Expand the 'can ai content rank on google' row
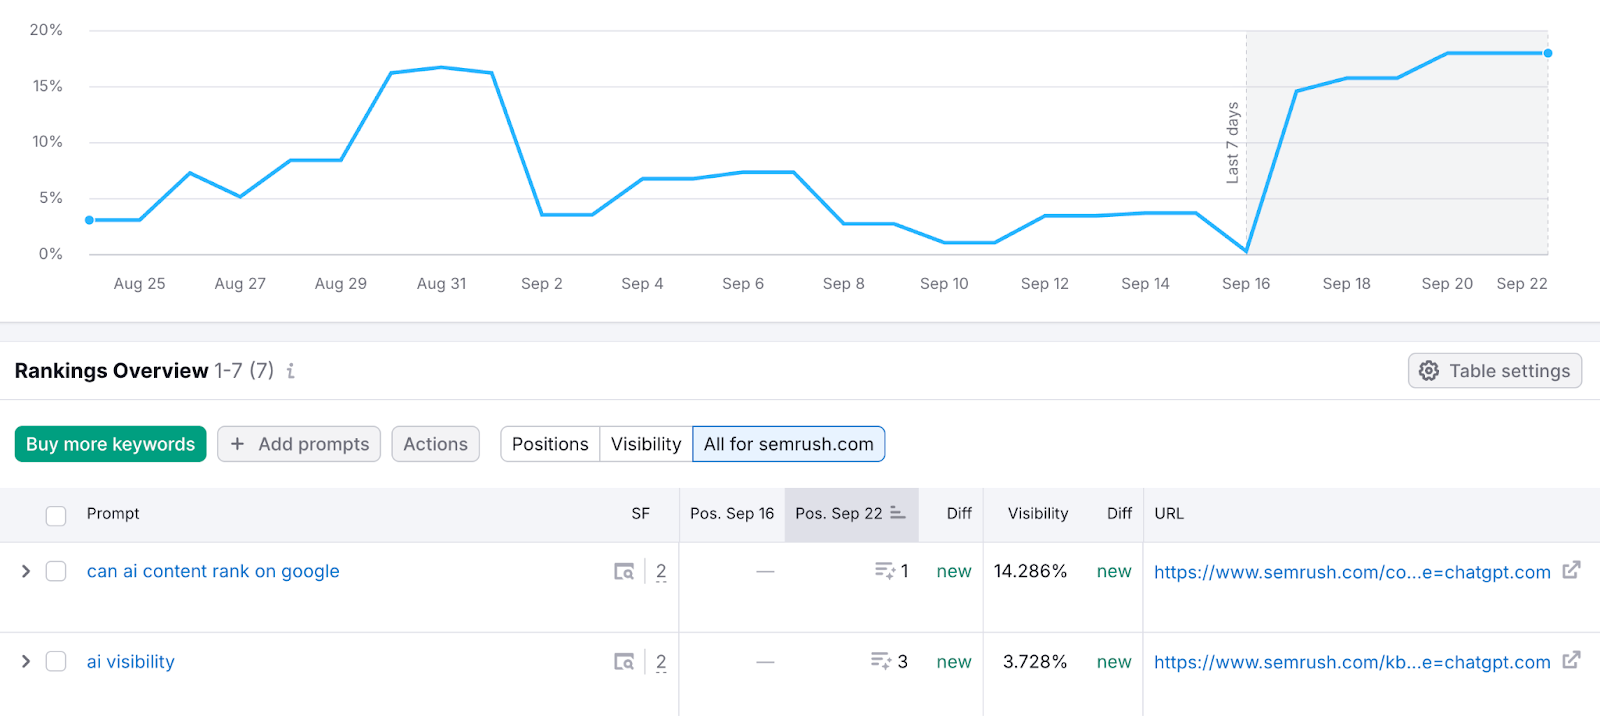 pyautogui.click(x=26, y=572)
